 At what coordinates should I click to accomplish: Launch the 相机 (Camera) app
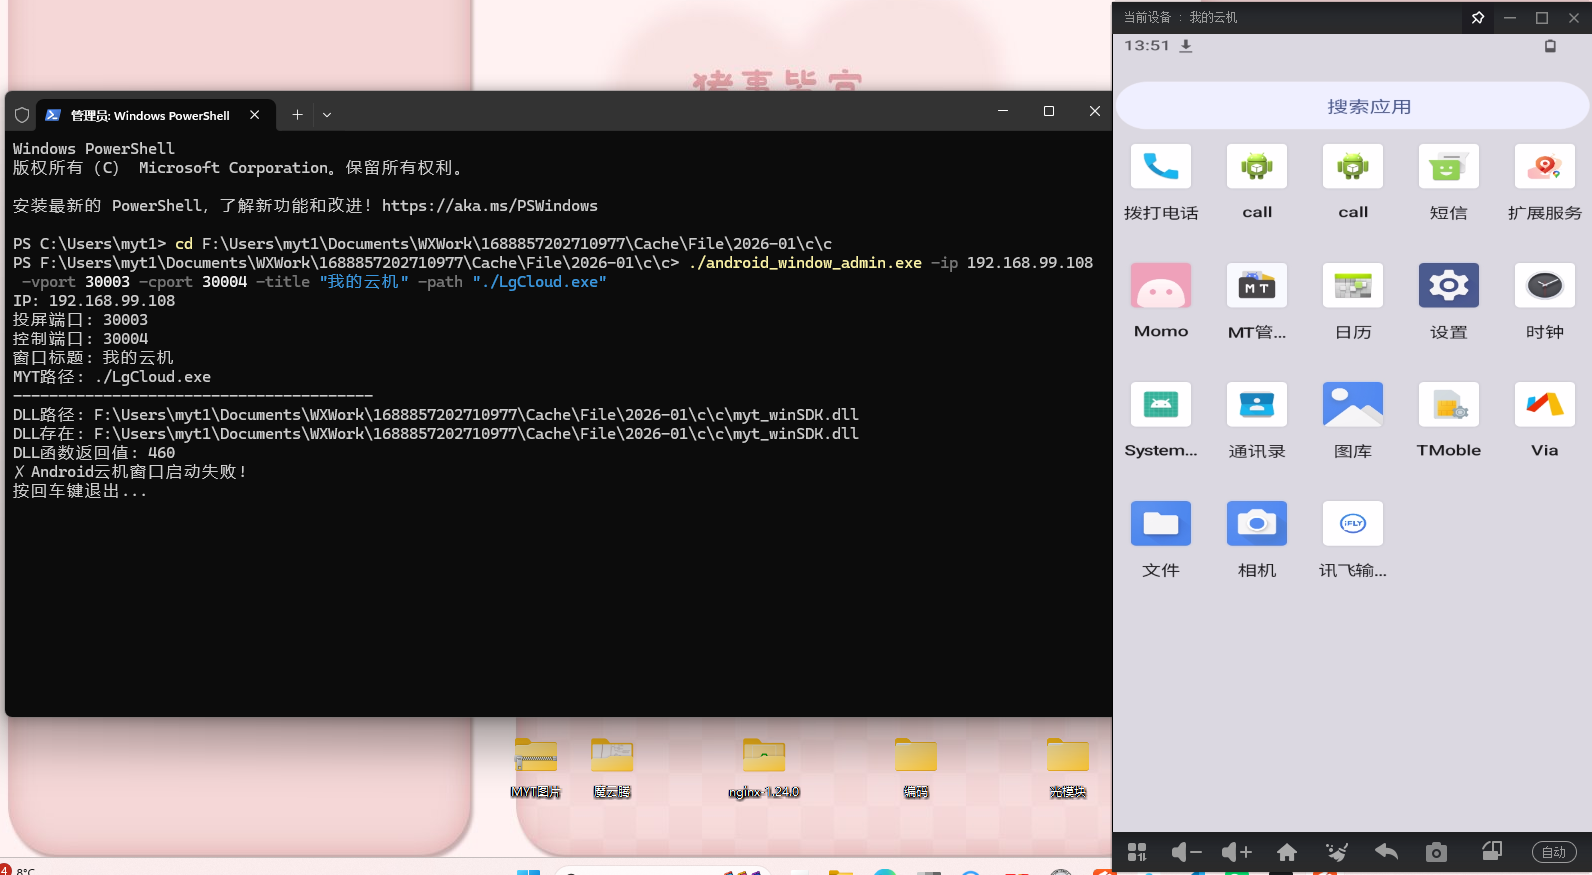coord(1256,525)
